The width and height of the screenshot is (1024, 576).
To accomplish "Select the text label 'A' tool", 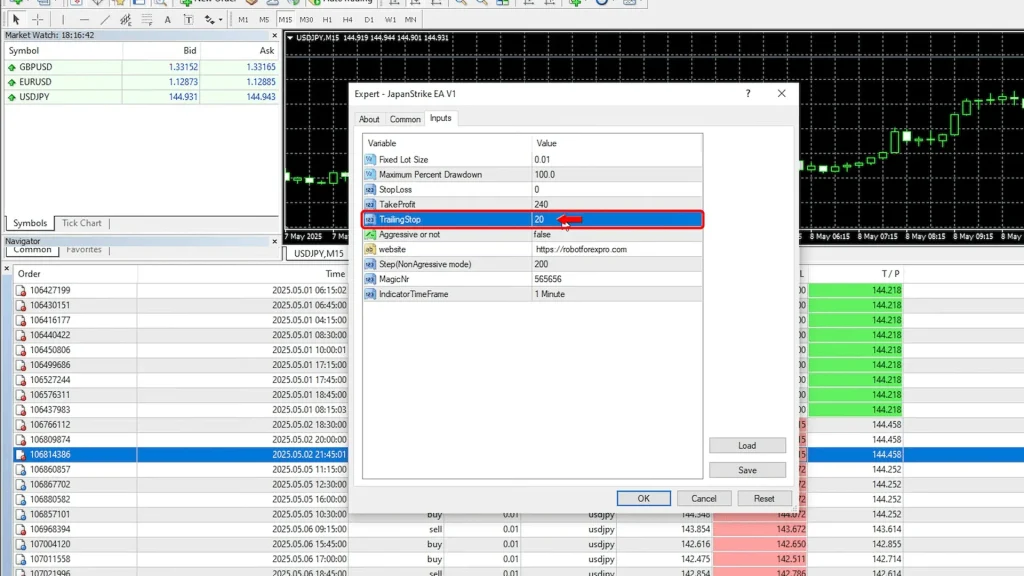I will [x=167, y=19].
